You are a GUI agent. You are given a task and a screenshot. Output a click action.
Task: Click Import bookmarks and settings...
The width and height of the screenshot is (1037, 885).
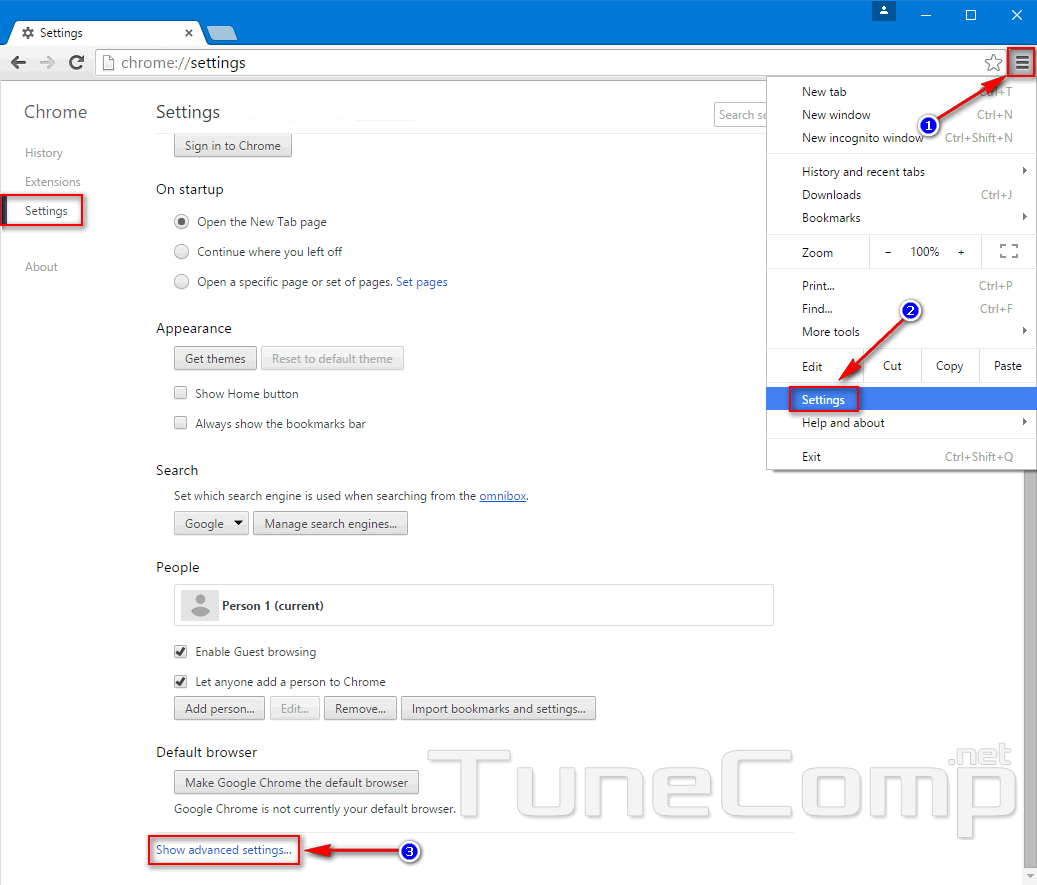498,708
